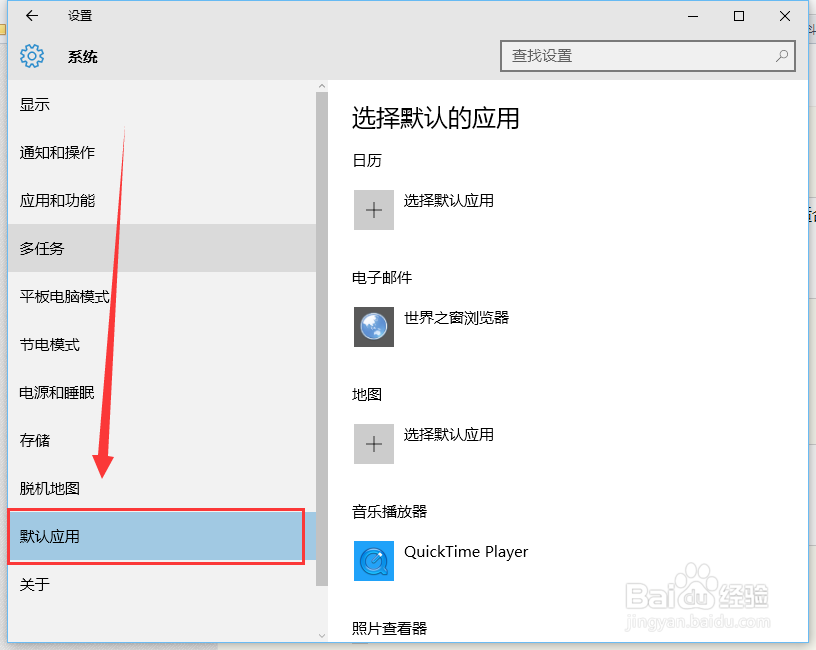Open 电源和睡眠 settings
Viewport: 816px width, 650px height.
162,392
